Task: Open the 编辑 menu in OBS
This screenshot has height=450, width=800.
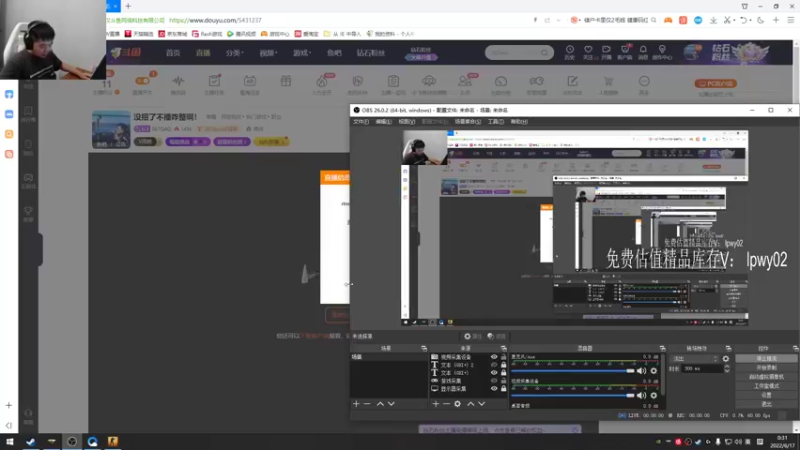Action: pyautogui.click(x=383, y=121)
